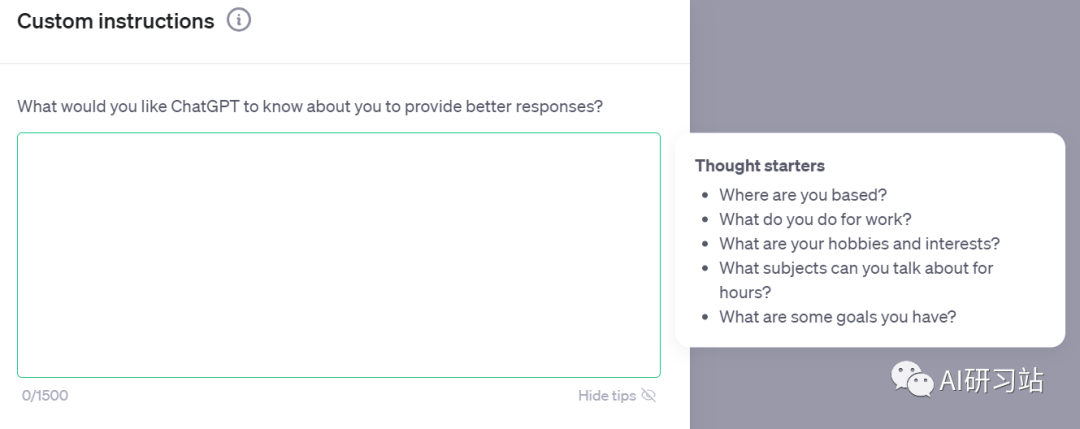This screenshot has height=429, width=1080.
Task: Select "What do you do for work?" tip
Action: [x=816, y=219]
